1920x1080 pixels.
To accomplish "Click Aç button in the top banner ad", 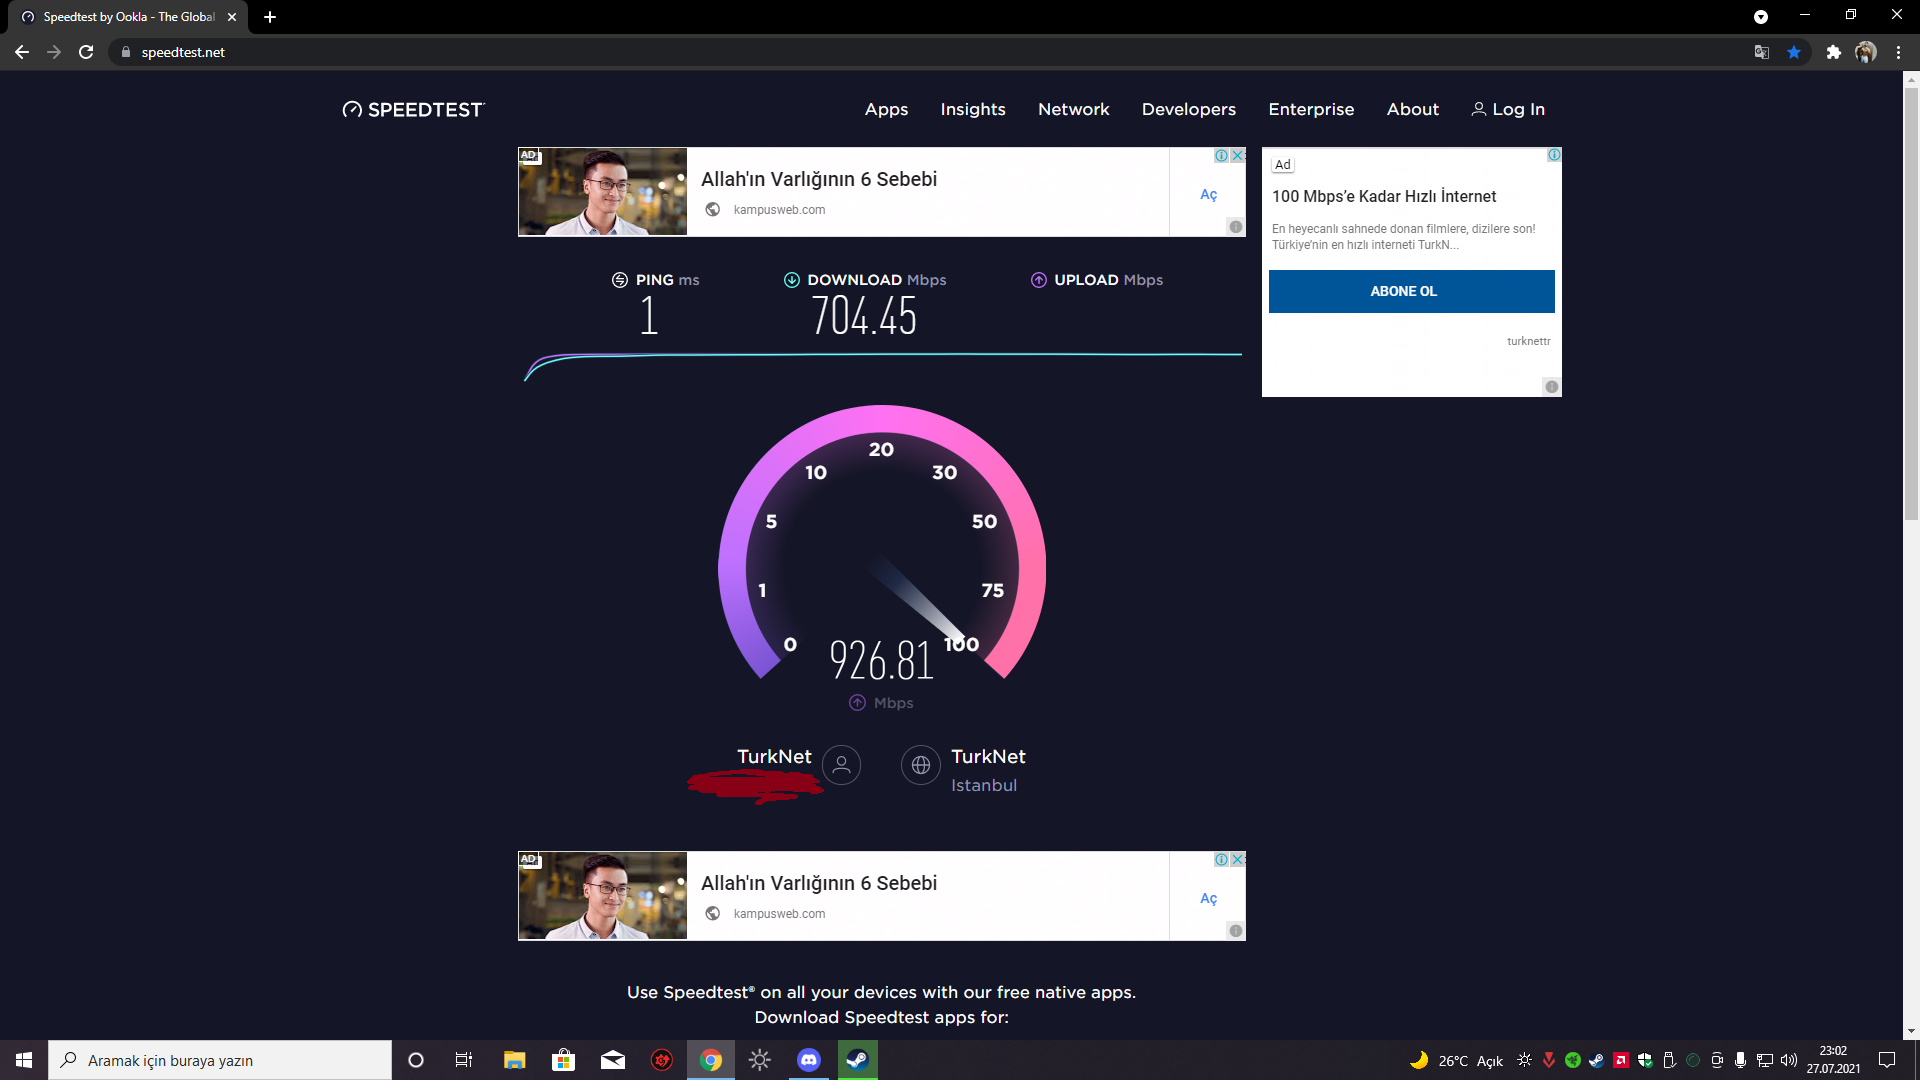I will click(1208, 194).
